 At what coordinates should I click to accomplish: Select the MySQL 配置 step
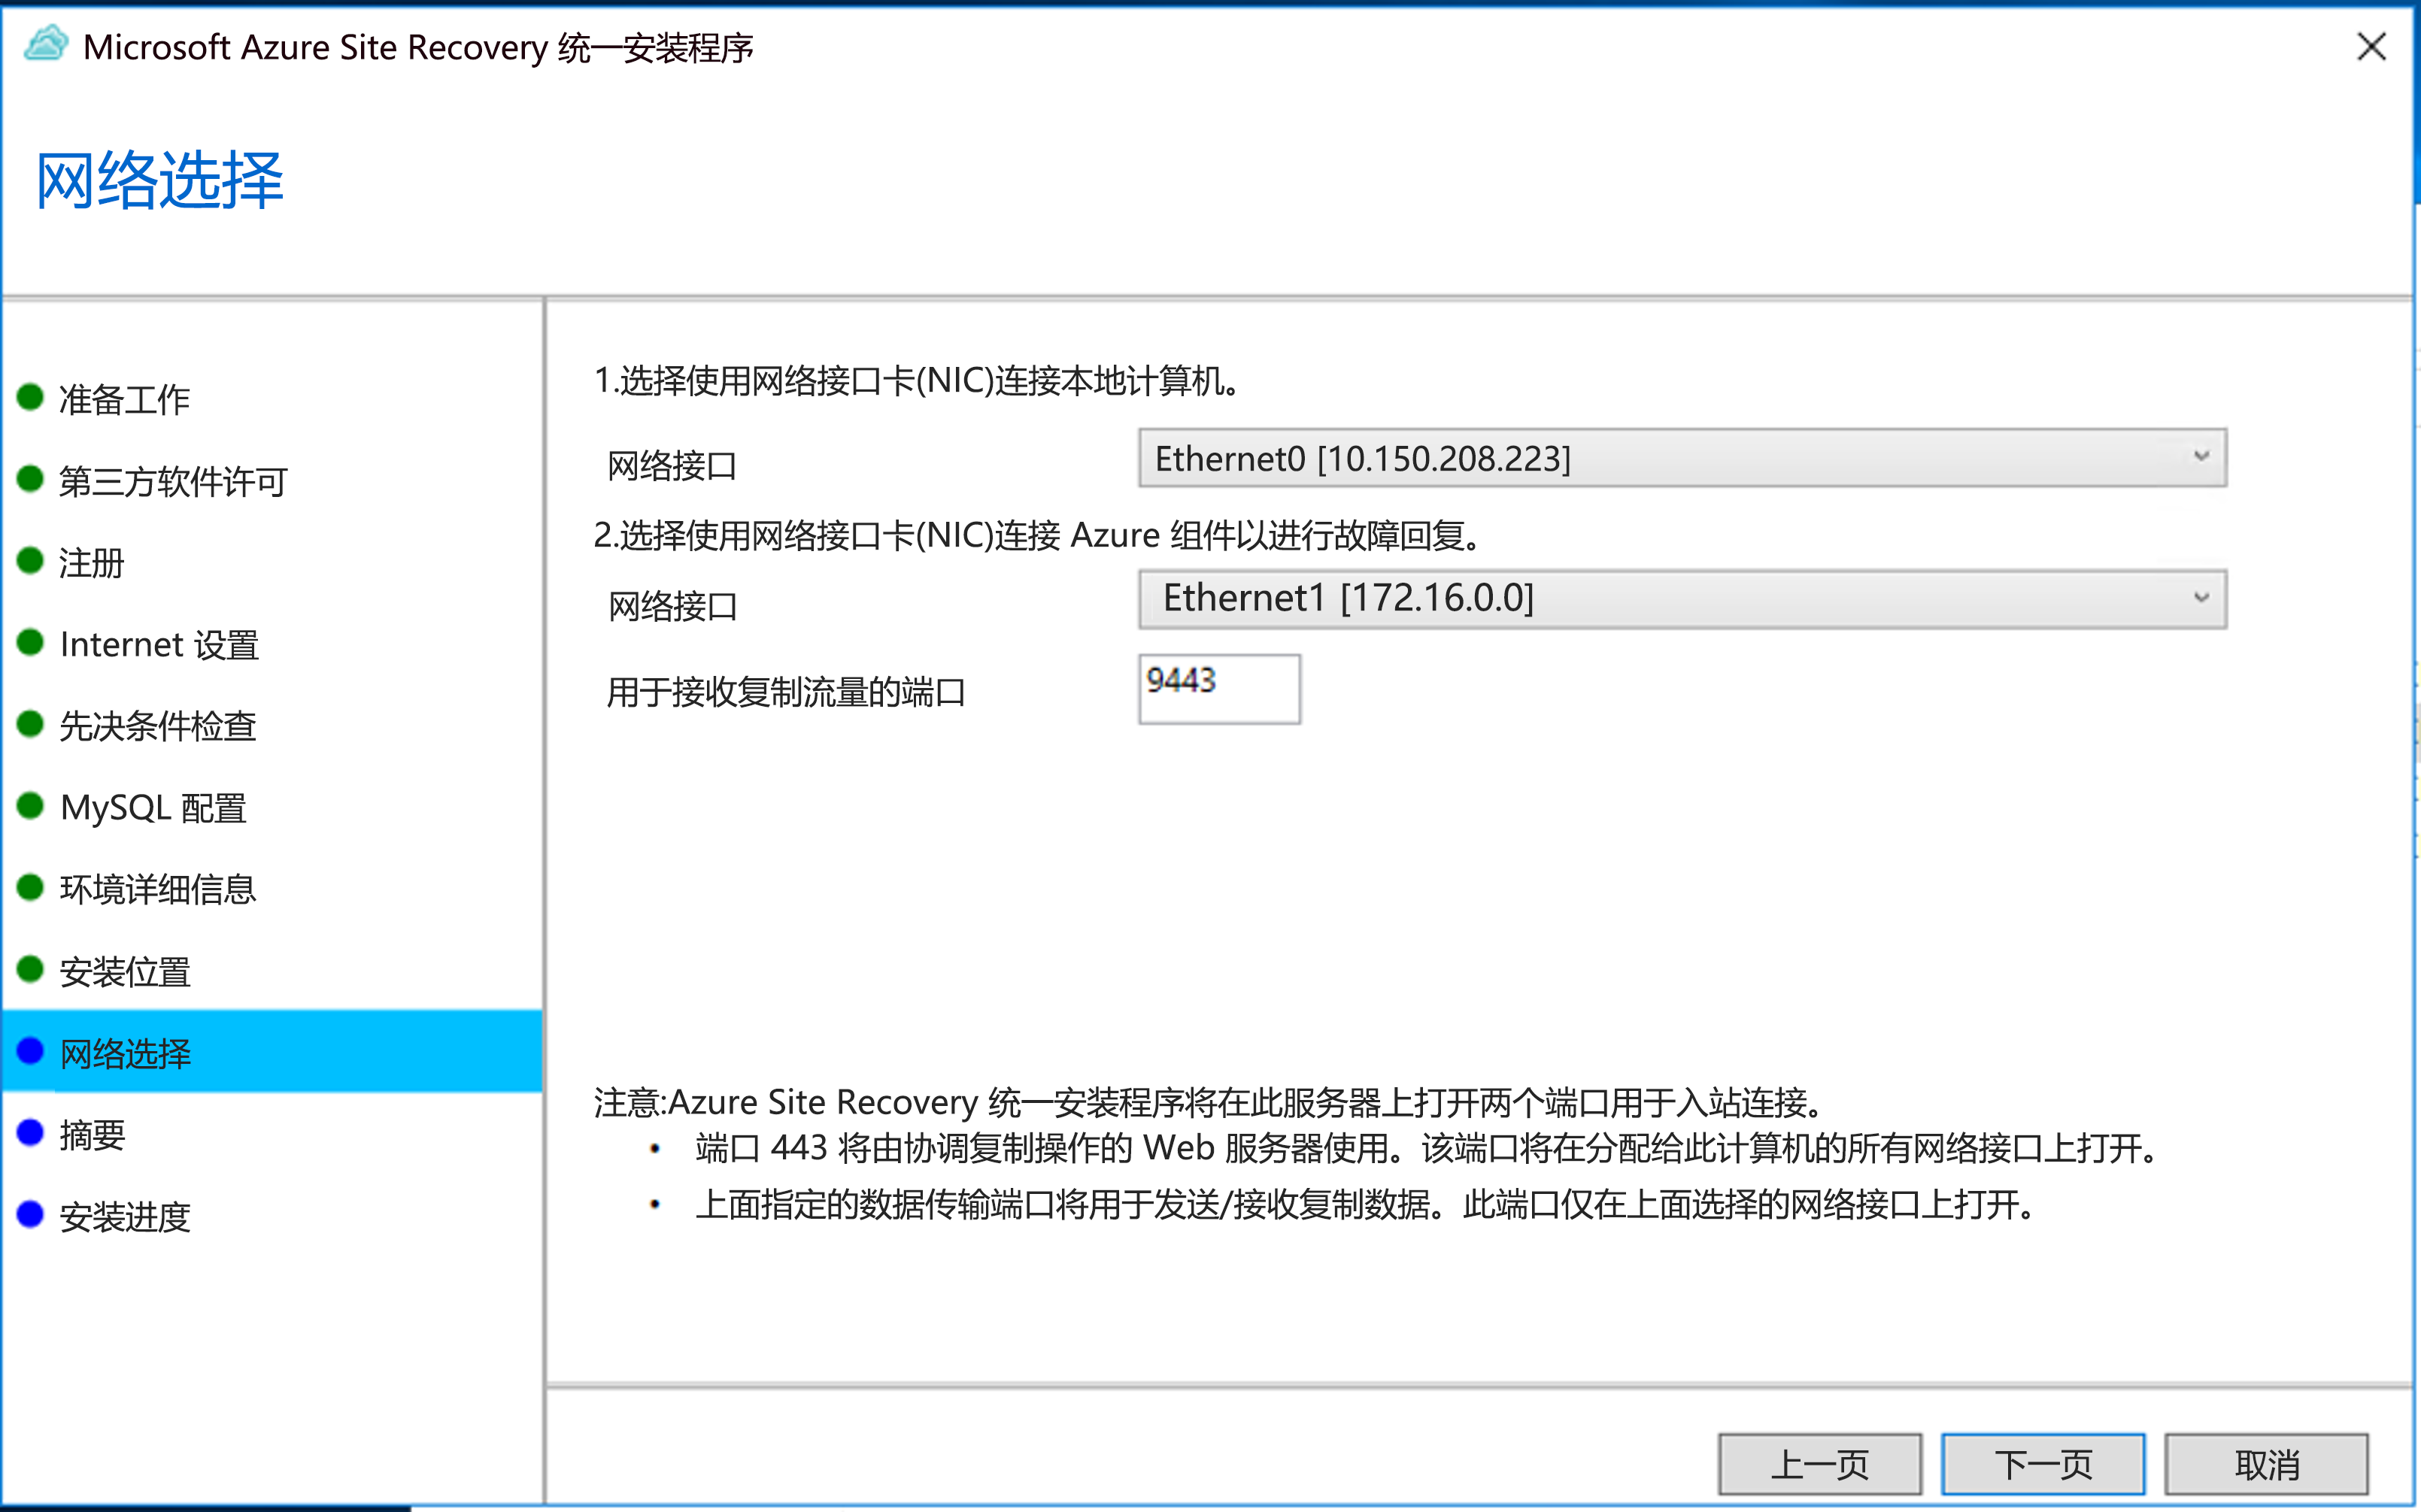point(153,808)
